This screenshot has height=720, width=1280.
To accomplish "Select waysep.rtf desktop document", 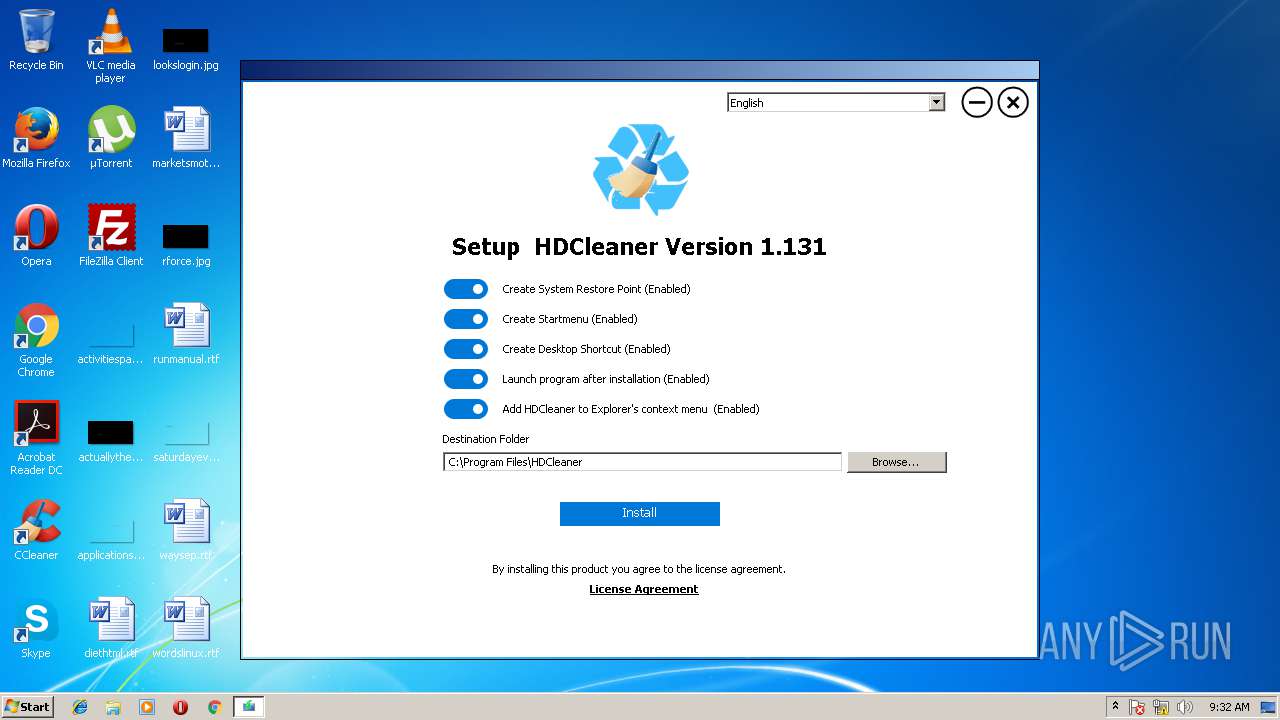I will tap(186, 531).
